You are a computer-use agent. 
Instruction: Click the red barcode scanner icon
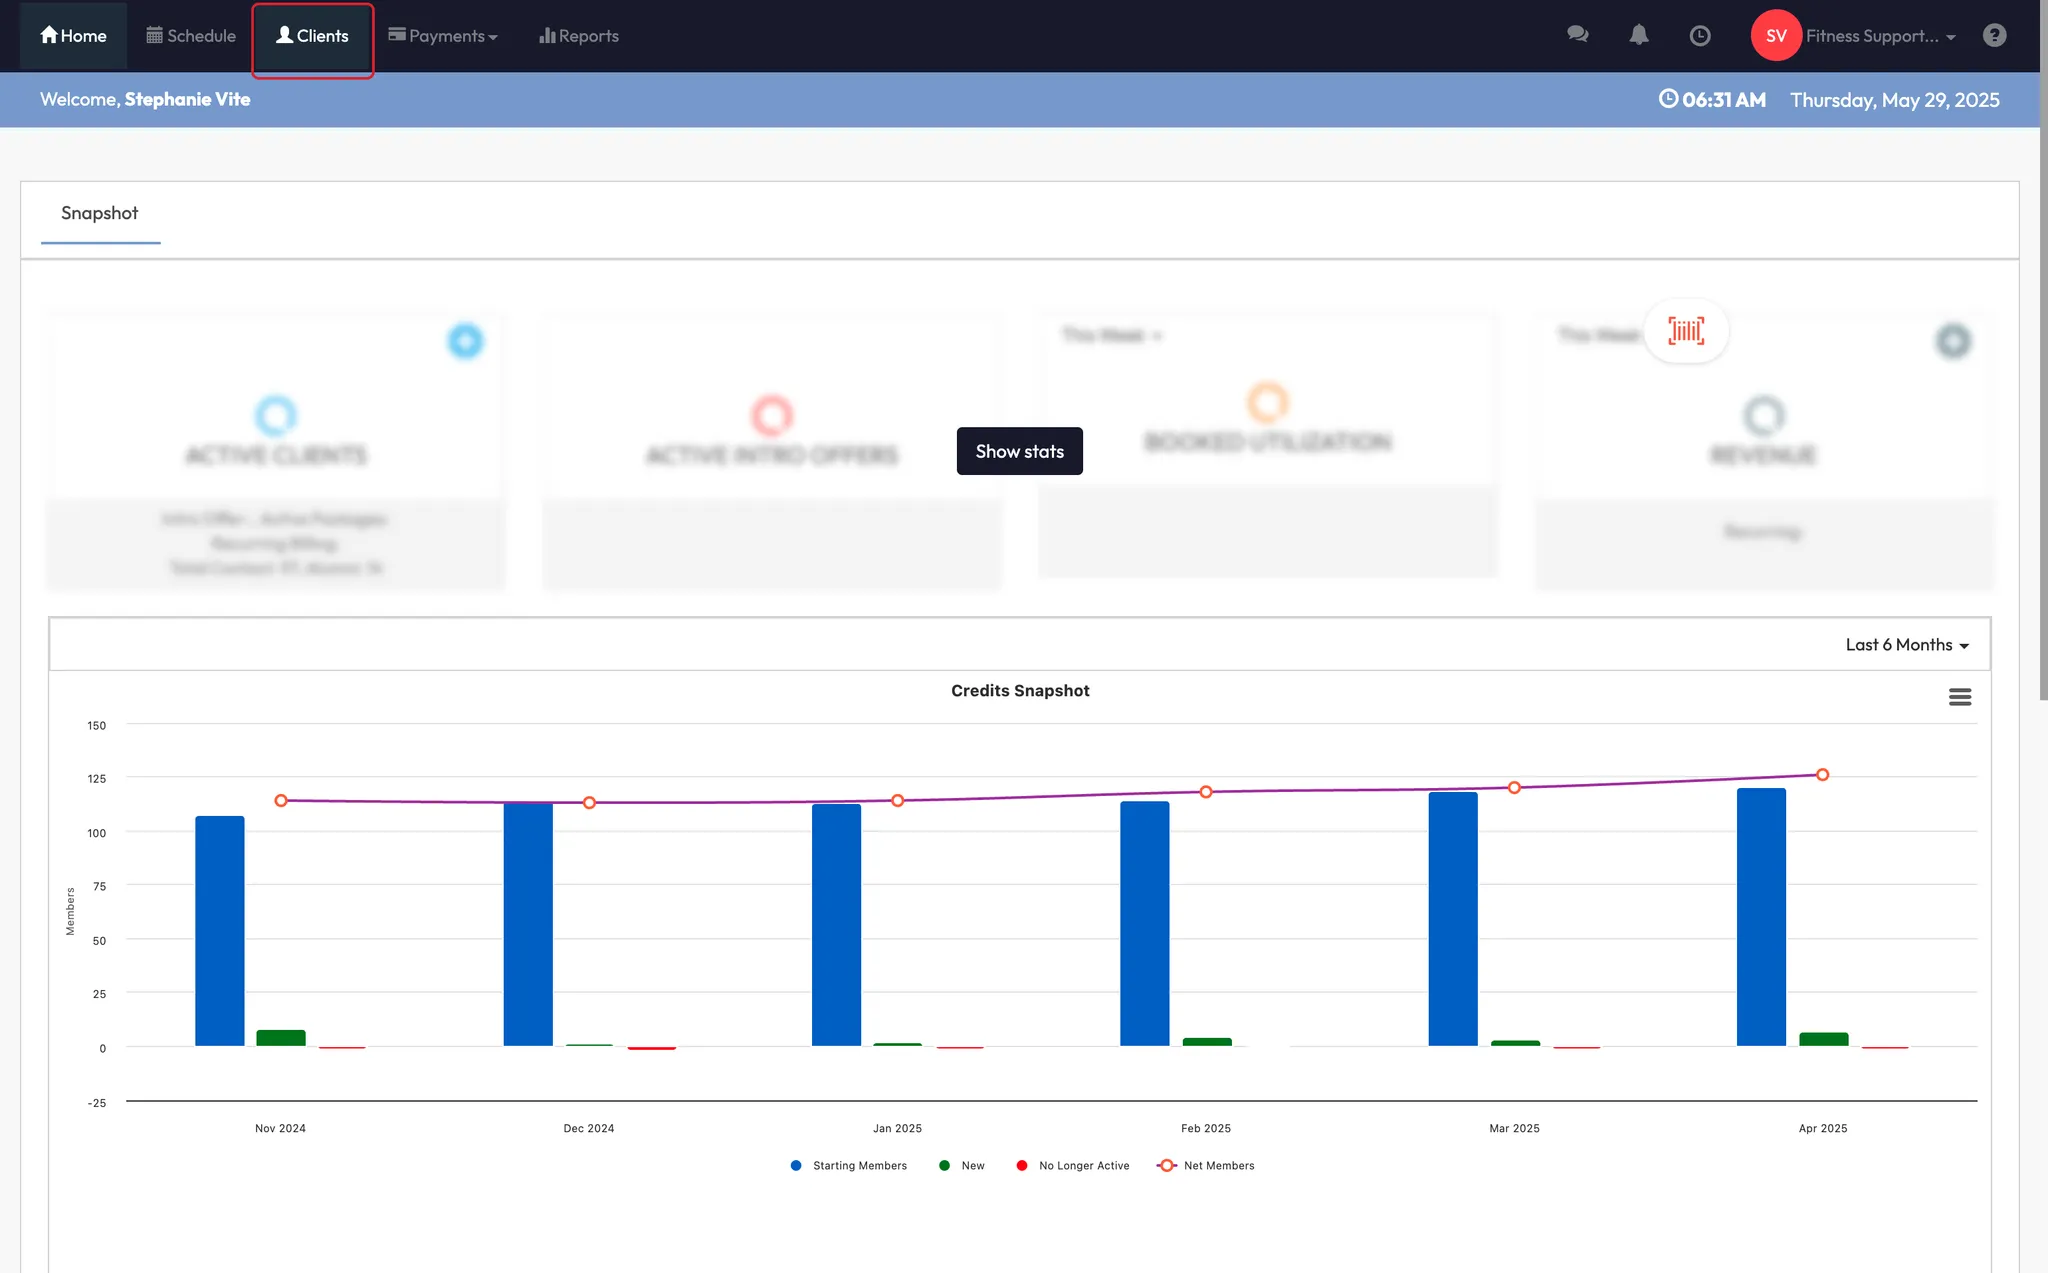click(x=1686, y=331)
